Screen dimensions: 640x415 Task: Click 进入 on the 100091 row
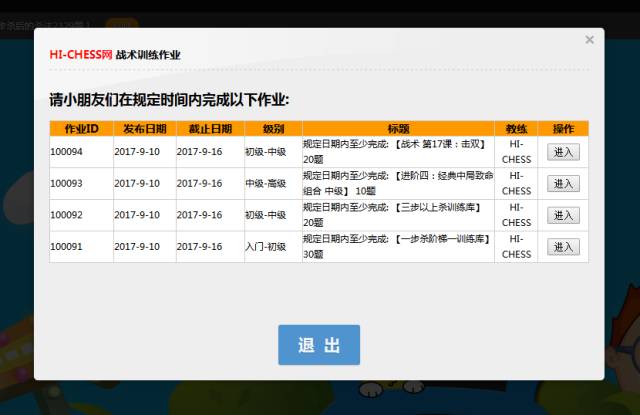pos(563,247)
